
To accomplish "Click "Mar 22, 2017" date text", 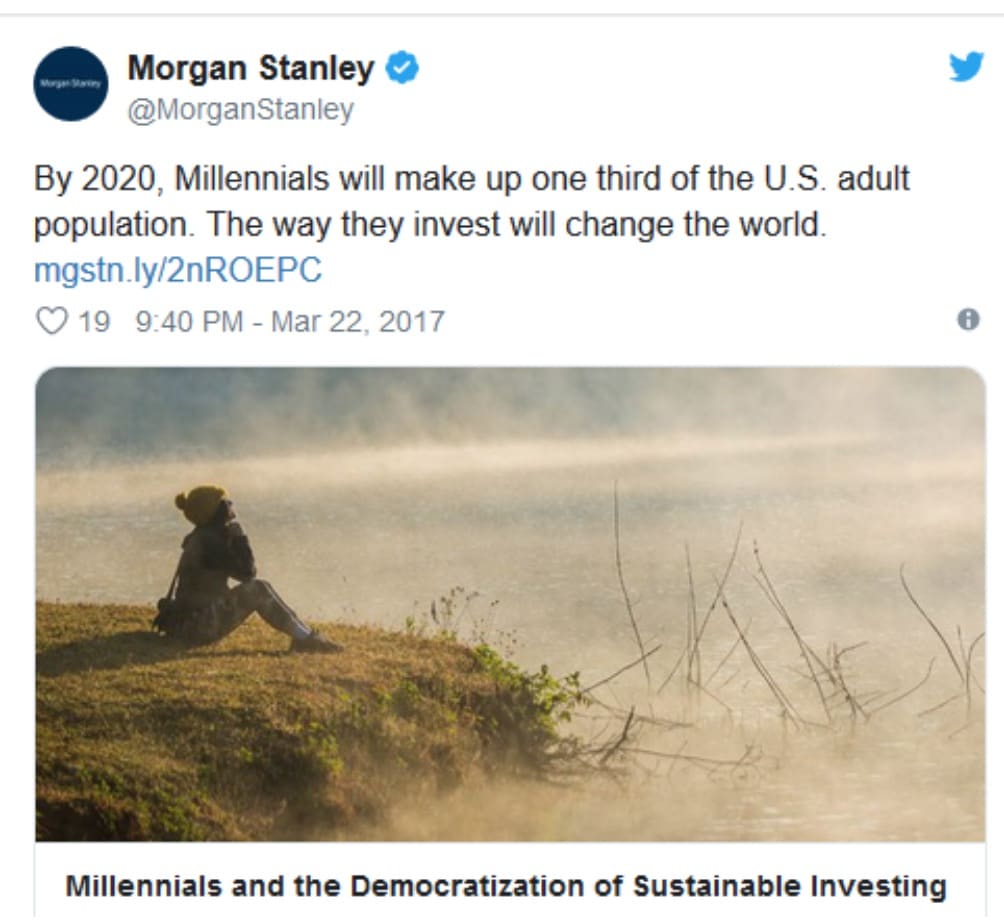I will point(357,322).
